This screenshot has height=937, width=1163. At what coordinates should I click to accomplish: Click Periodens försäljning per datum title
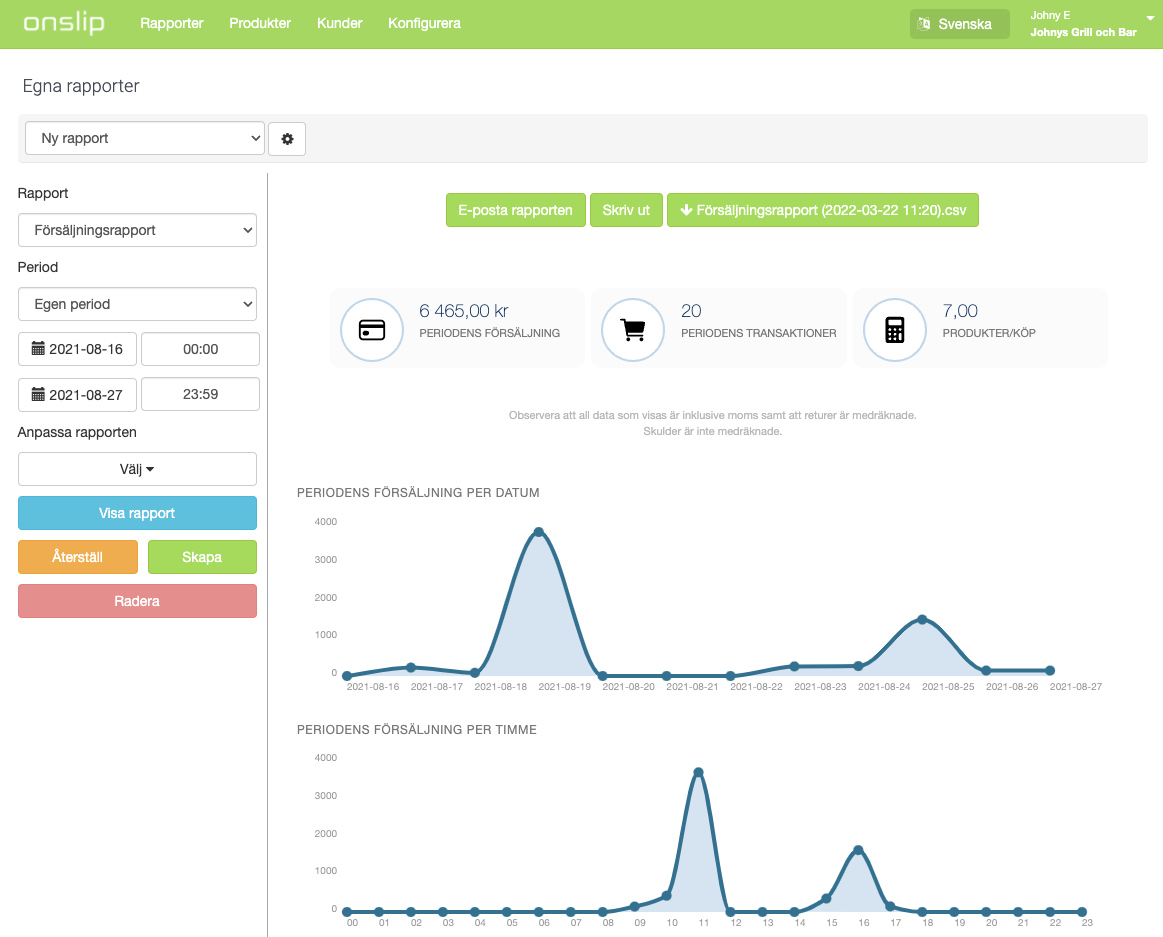(x=418, y=493)
